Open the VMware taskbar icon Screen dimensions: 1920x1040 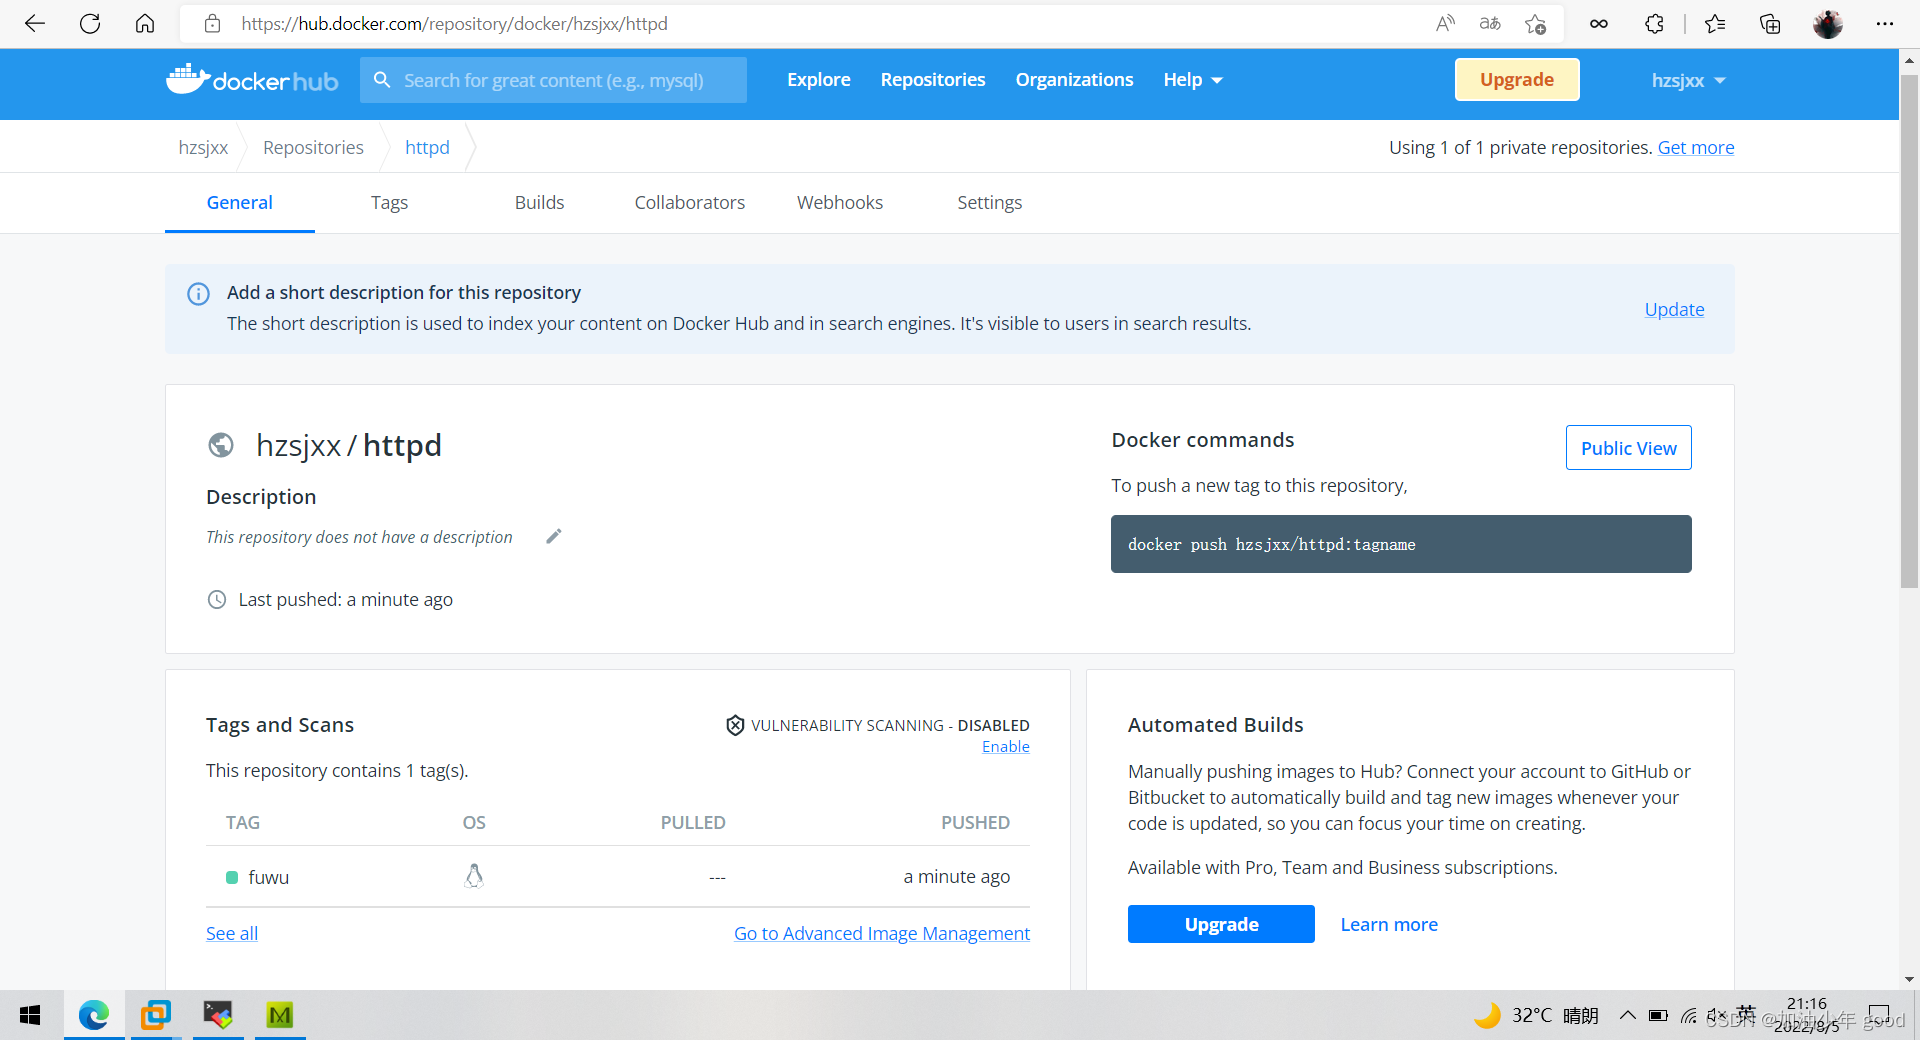pos(156,1015)
